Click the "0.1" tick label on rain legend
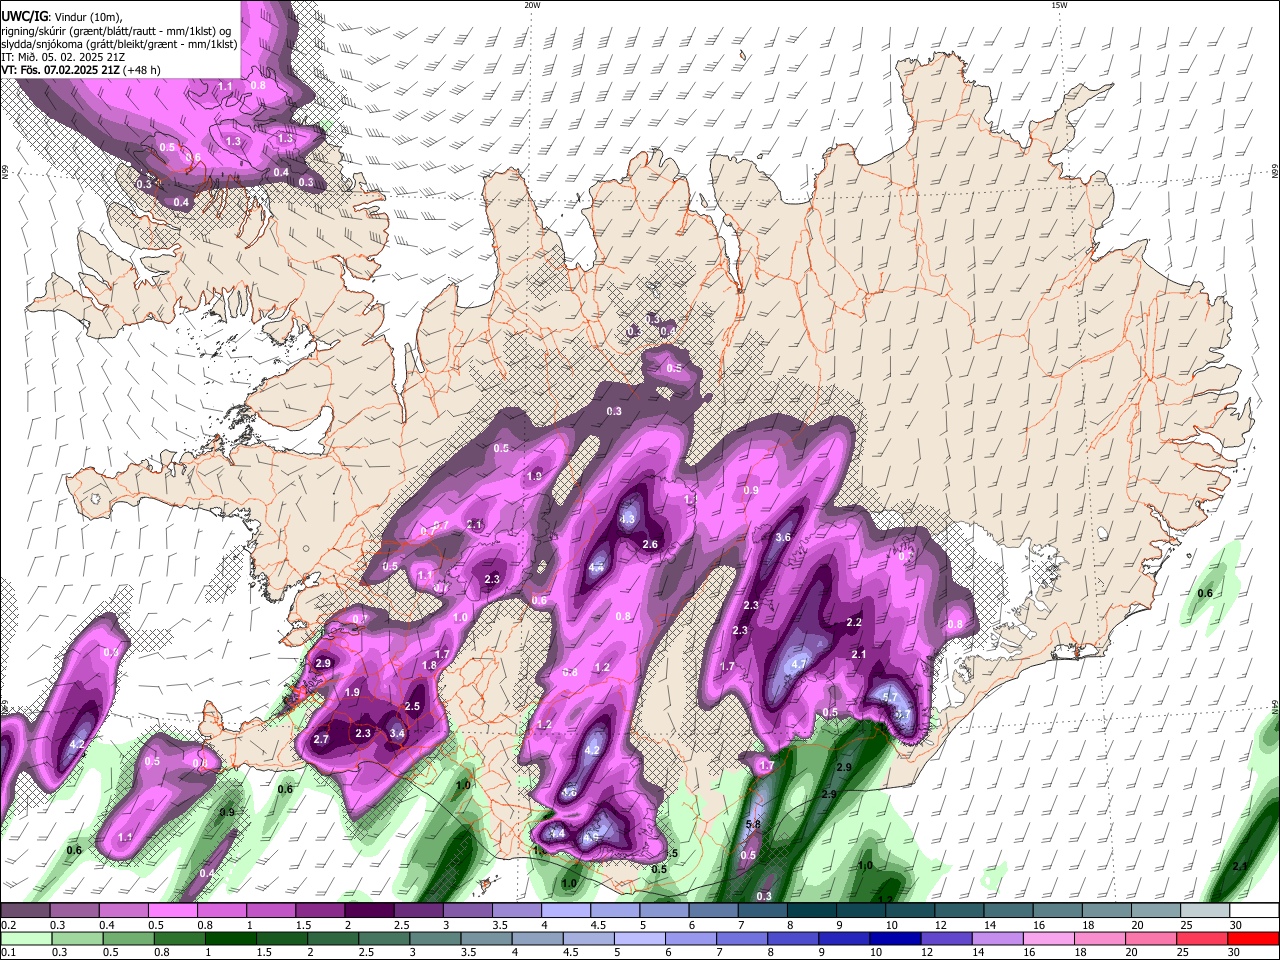The image size is (1280, 960). click(x=7, y=952)
